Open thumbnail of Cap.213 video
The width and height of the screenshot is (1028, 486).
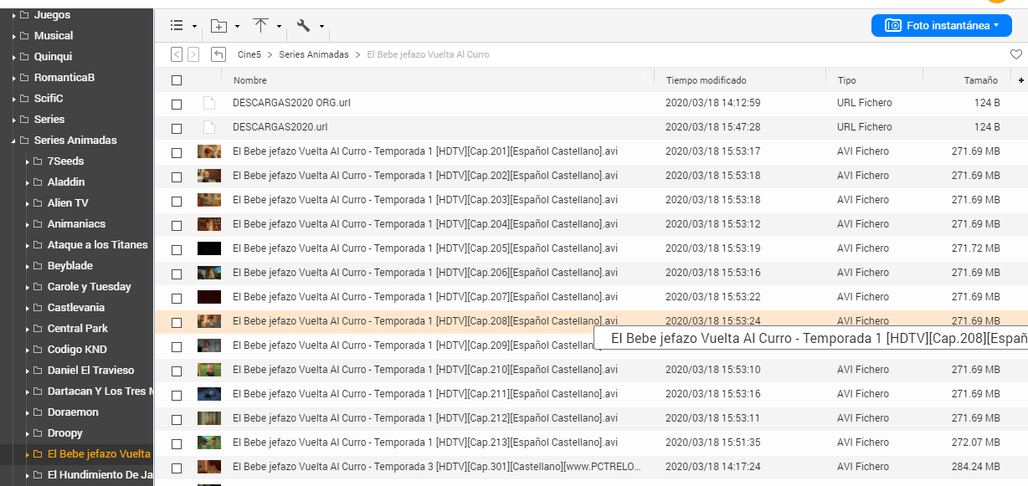[209, 442]
